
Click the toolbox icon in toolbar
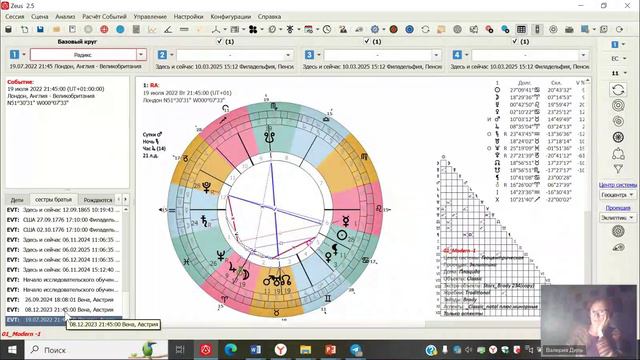569,29
